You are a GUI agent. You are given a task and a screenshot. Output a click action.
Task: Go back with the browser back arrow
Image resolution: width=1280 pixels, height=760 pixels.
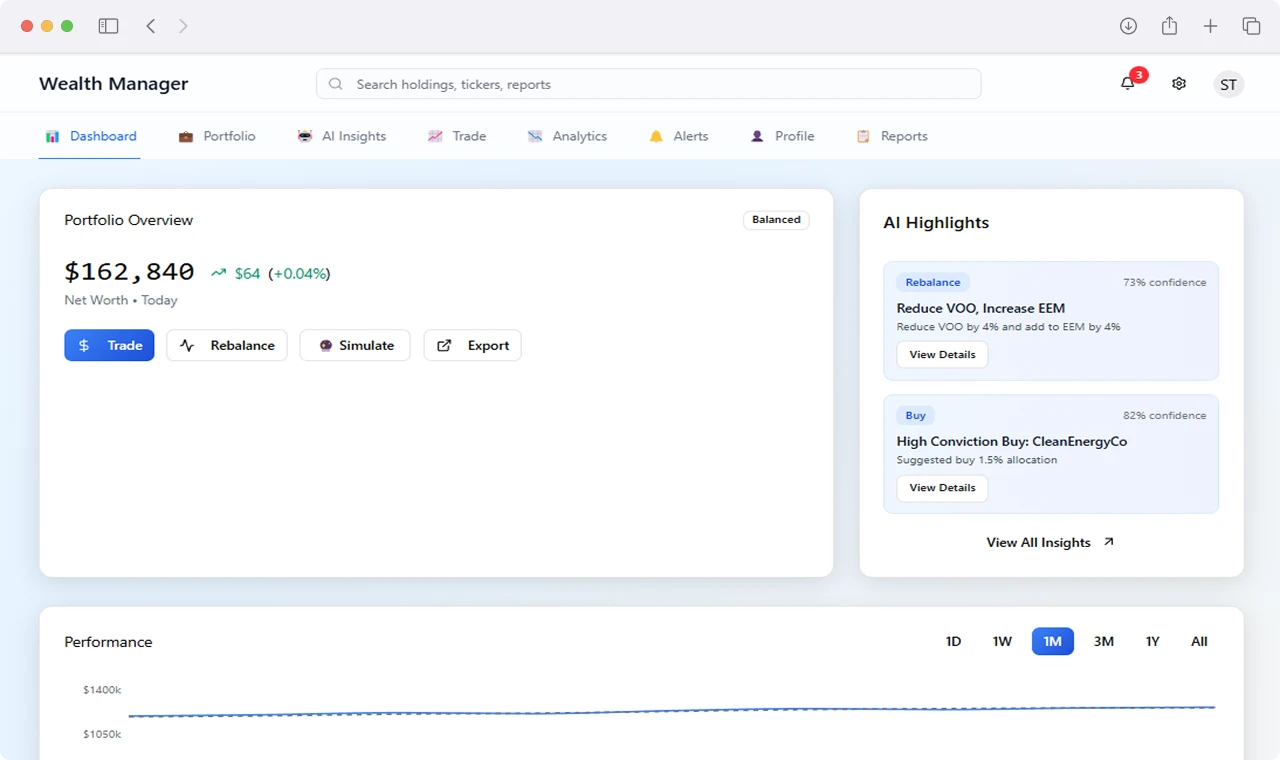pos(151,26)
